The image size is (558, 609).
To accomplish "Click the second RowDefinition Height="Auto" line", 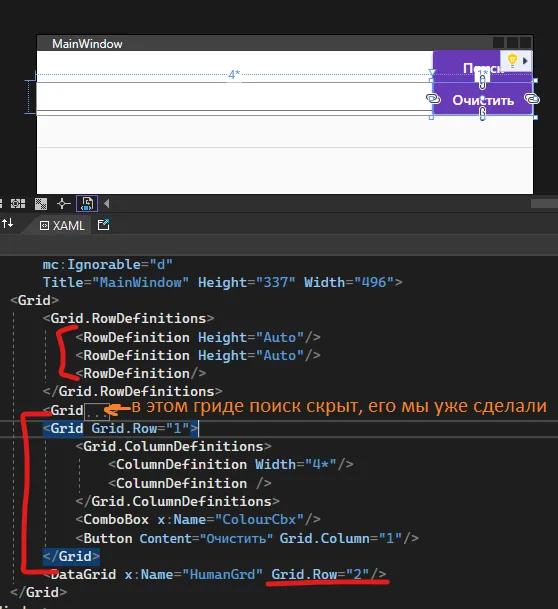I will [198, 355].
